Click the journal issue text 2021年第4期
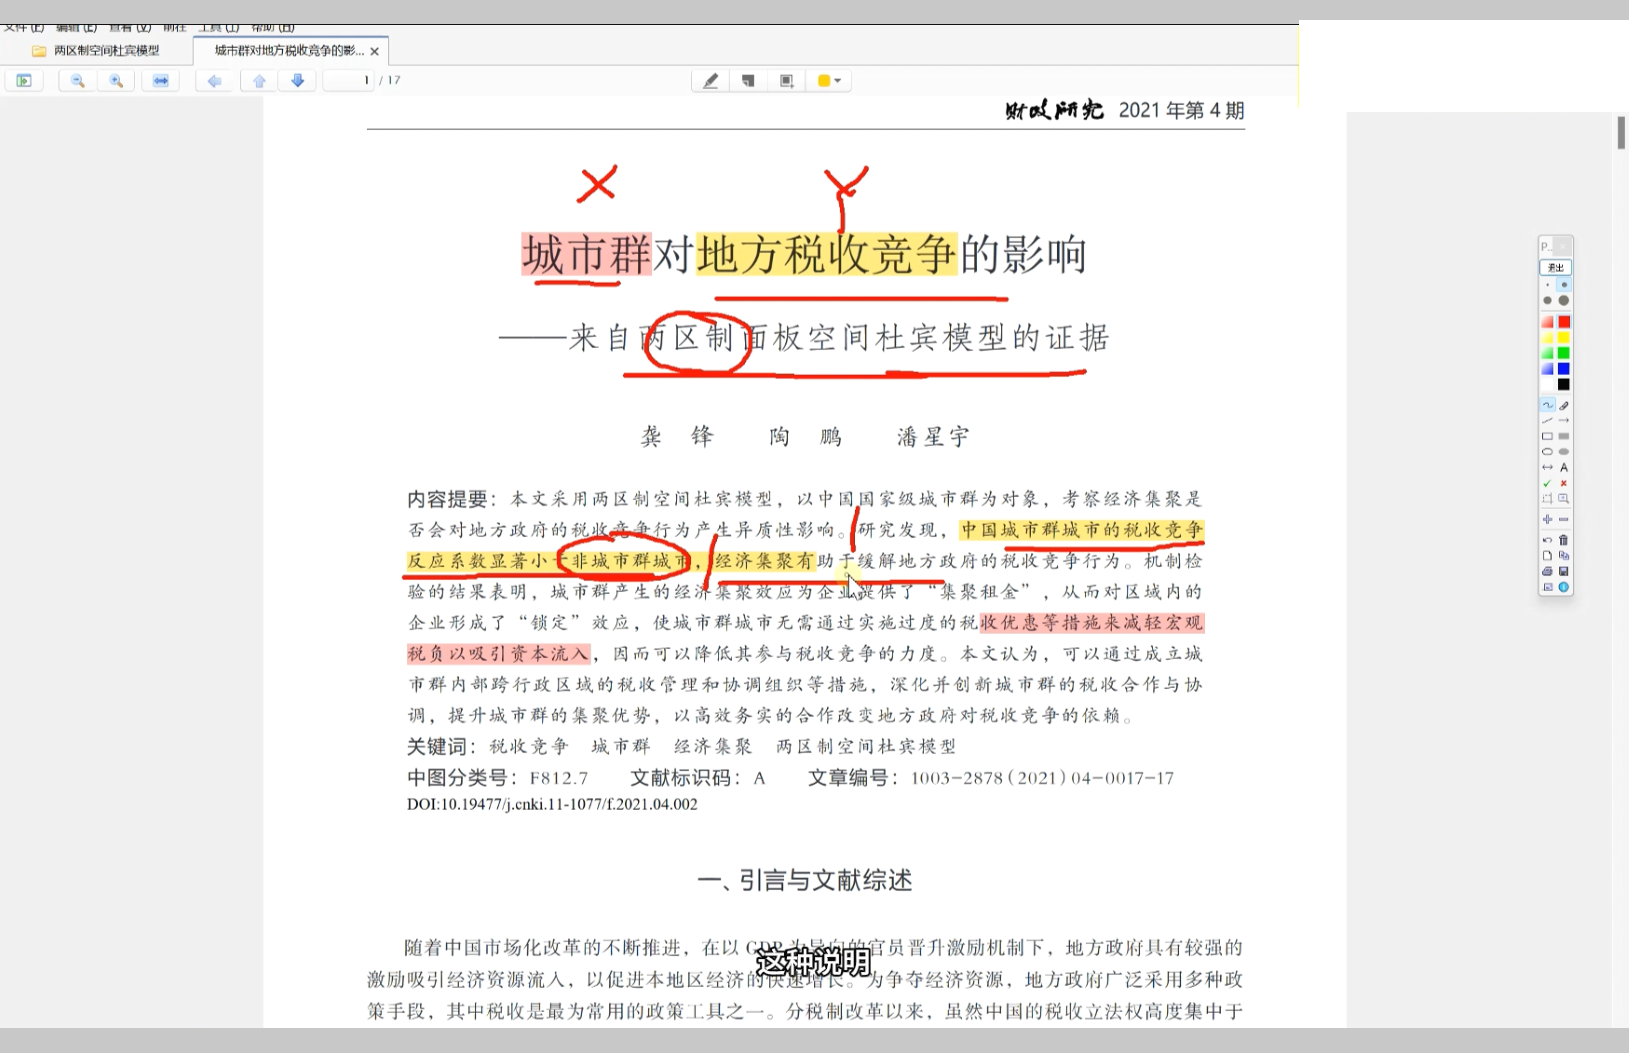 [1181, 110]
